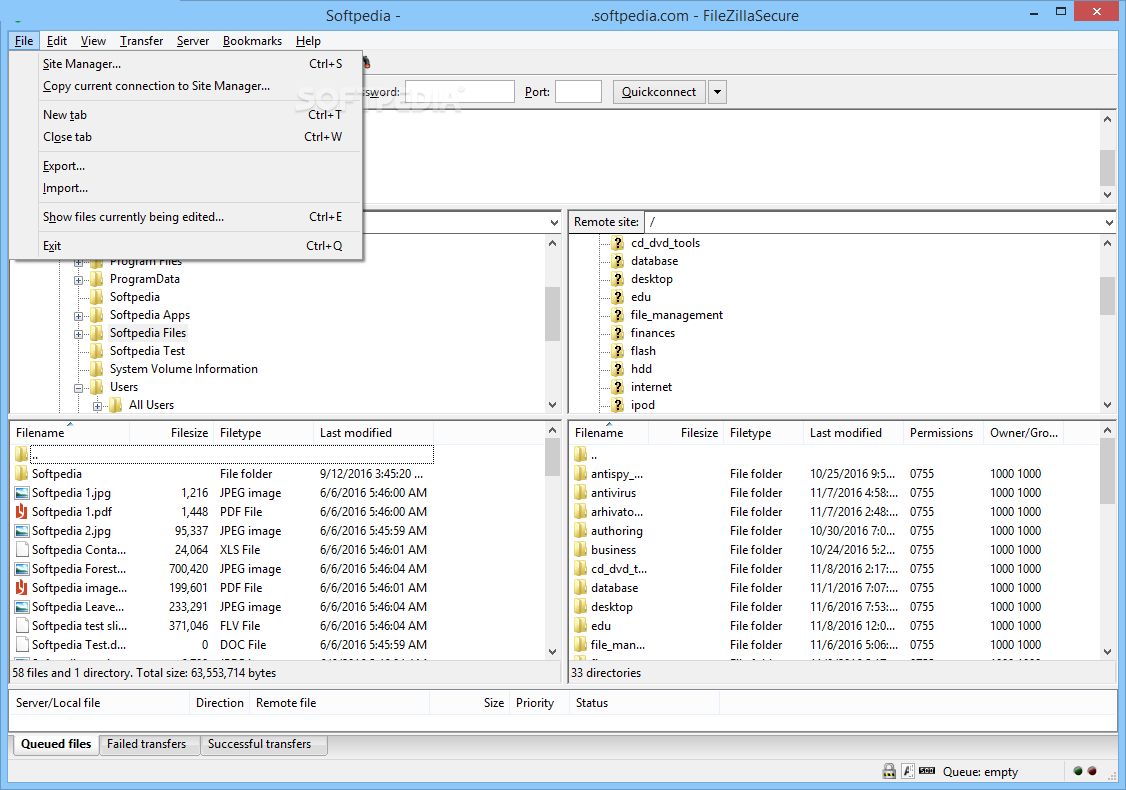Select the FLV file icon of Softpedia test sli...

pyautogui.click(x=22, y=626)
